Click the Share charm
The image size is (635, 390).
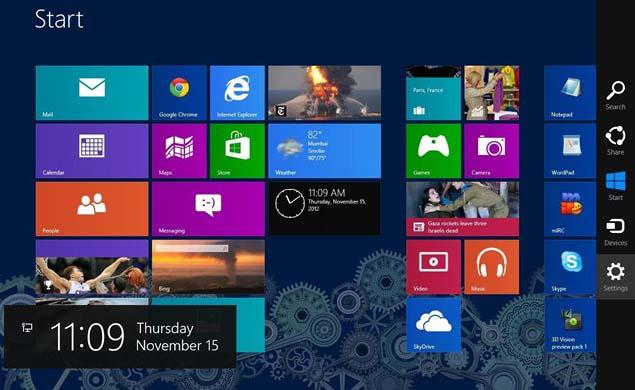(x=616, y=141)
